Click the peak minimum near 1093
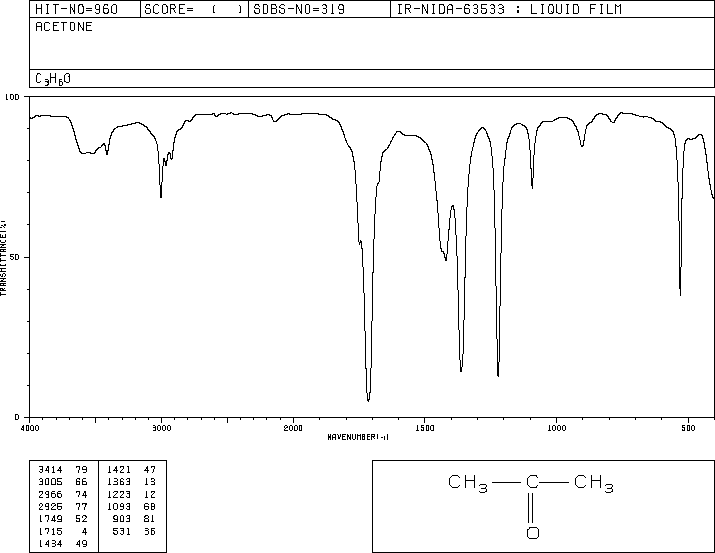This screenshot has height=553, width=715. click(x=532, y=187)
